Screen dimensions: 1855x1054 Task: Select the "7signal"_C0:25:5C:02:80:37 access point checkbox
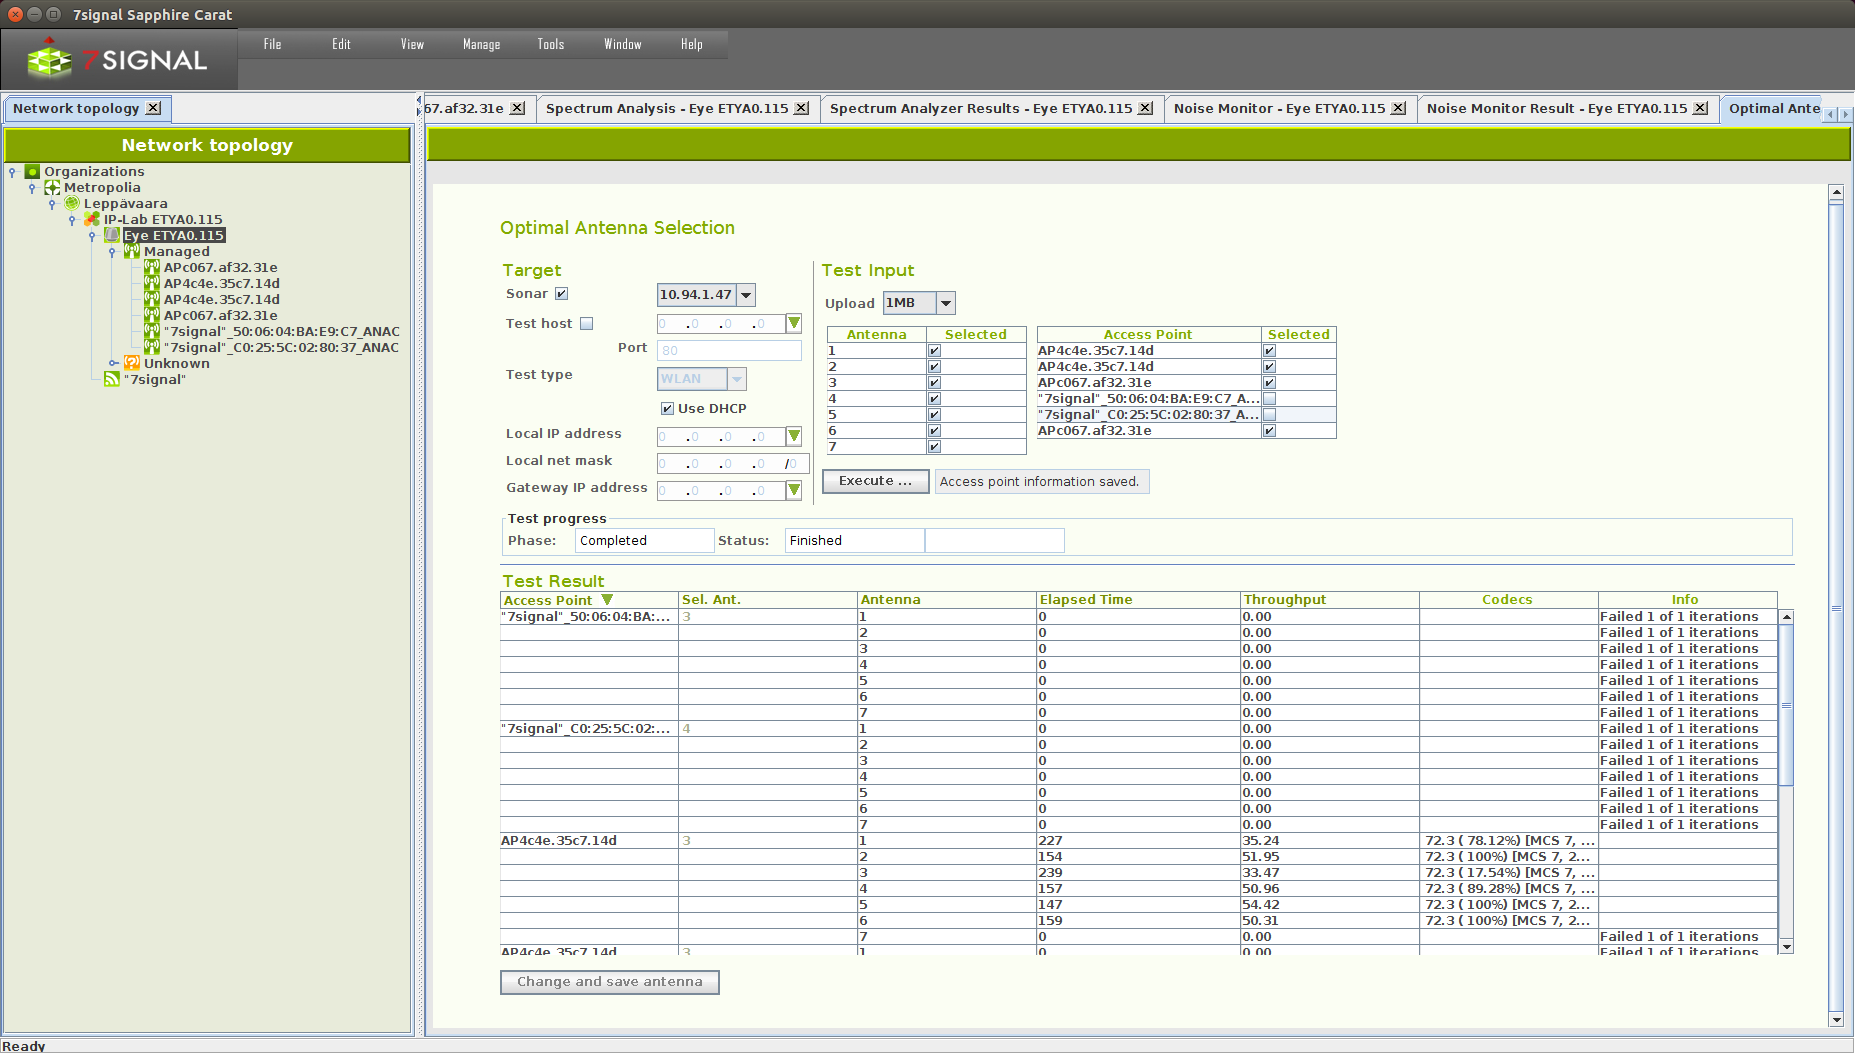pos(1269,415)
